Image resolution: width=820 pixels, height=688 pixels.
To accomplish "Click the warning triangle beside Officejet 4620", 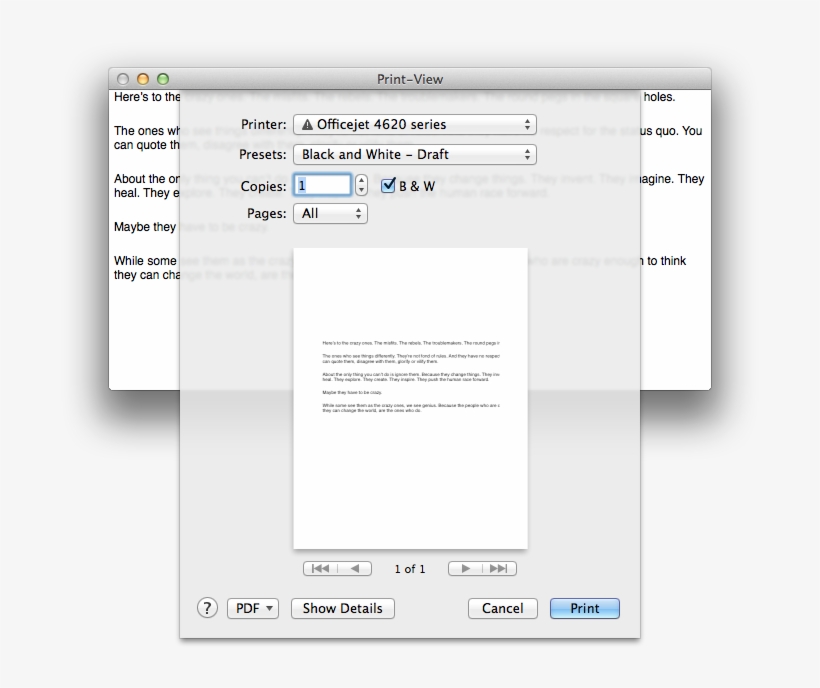I will tap(306, 124).
